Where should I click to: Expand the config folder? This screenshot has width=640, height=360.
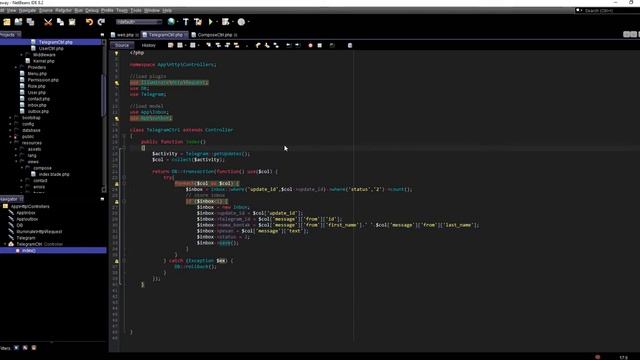[10, 124]
